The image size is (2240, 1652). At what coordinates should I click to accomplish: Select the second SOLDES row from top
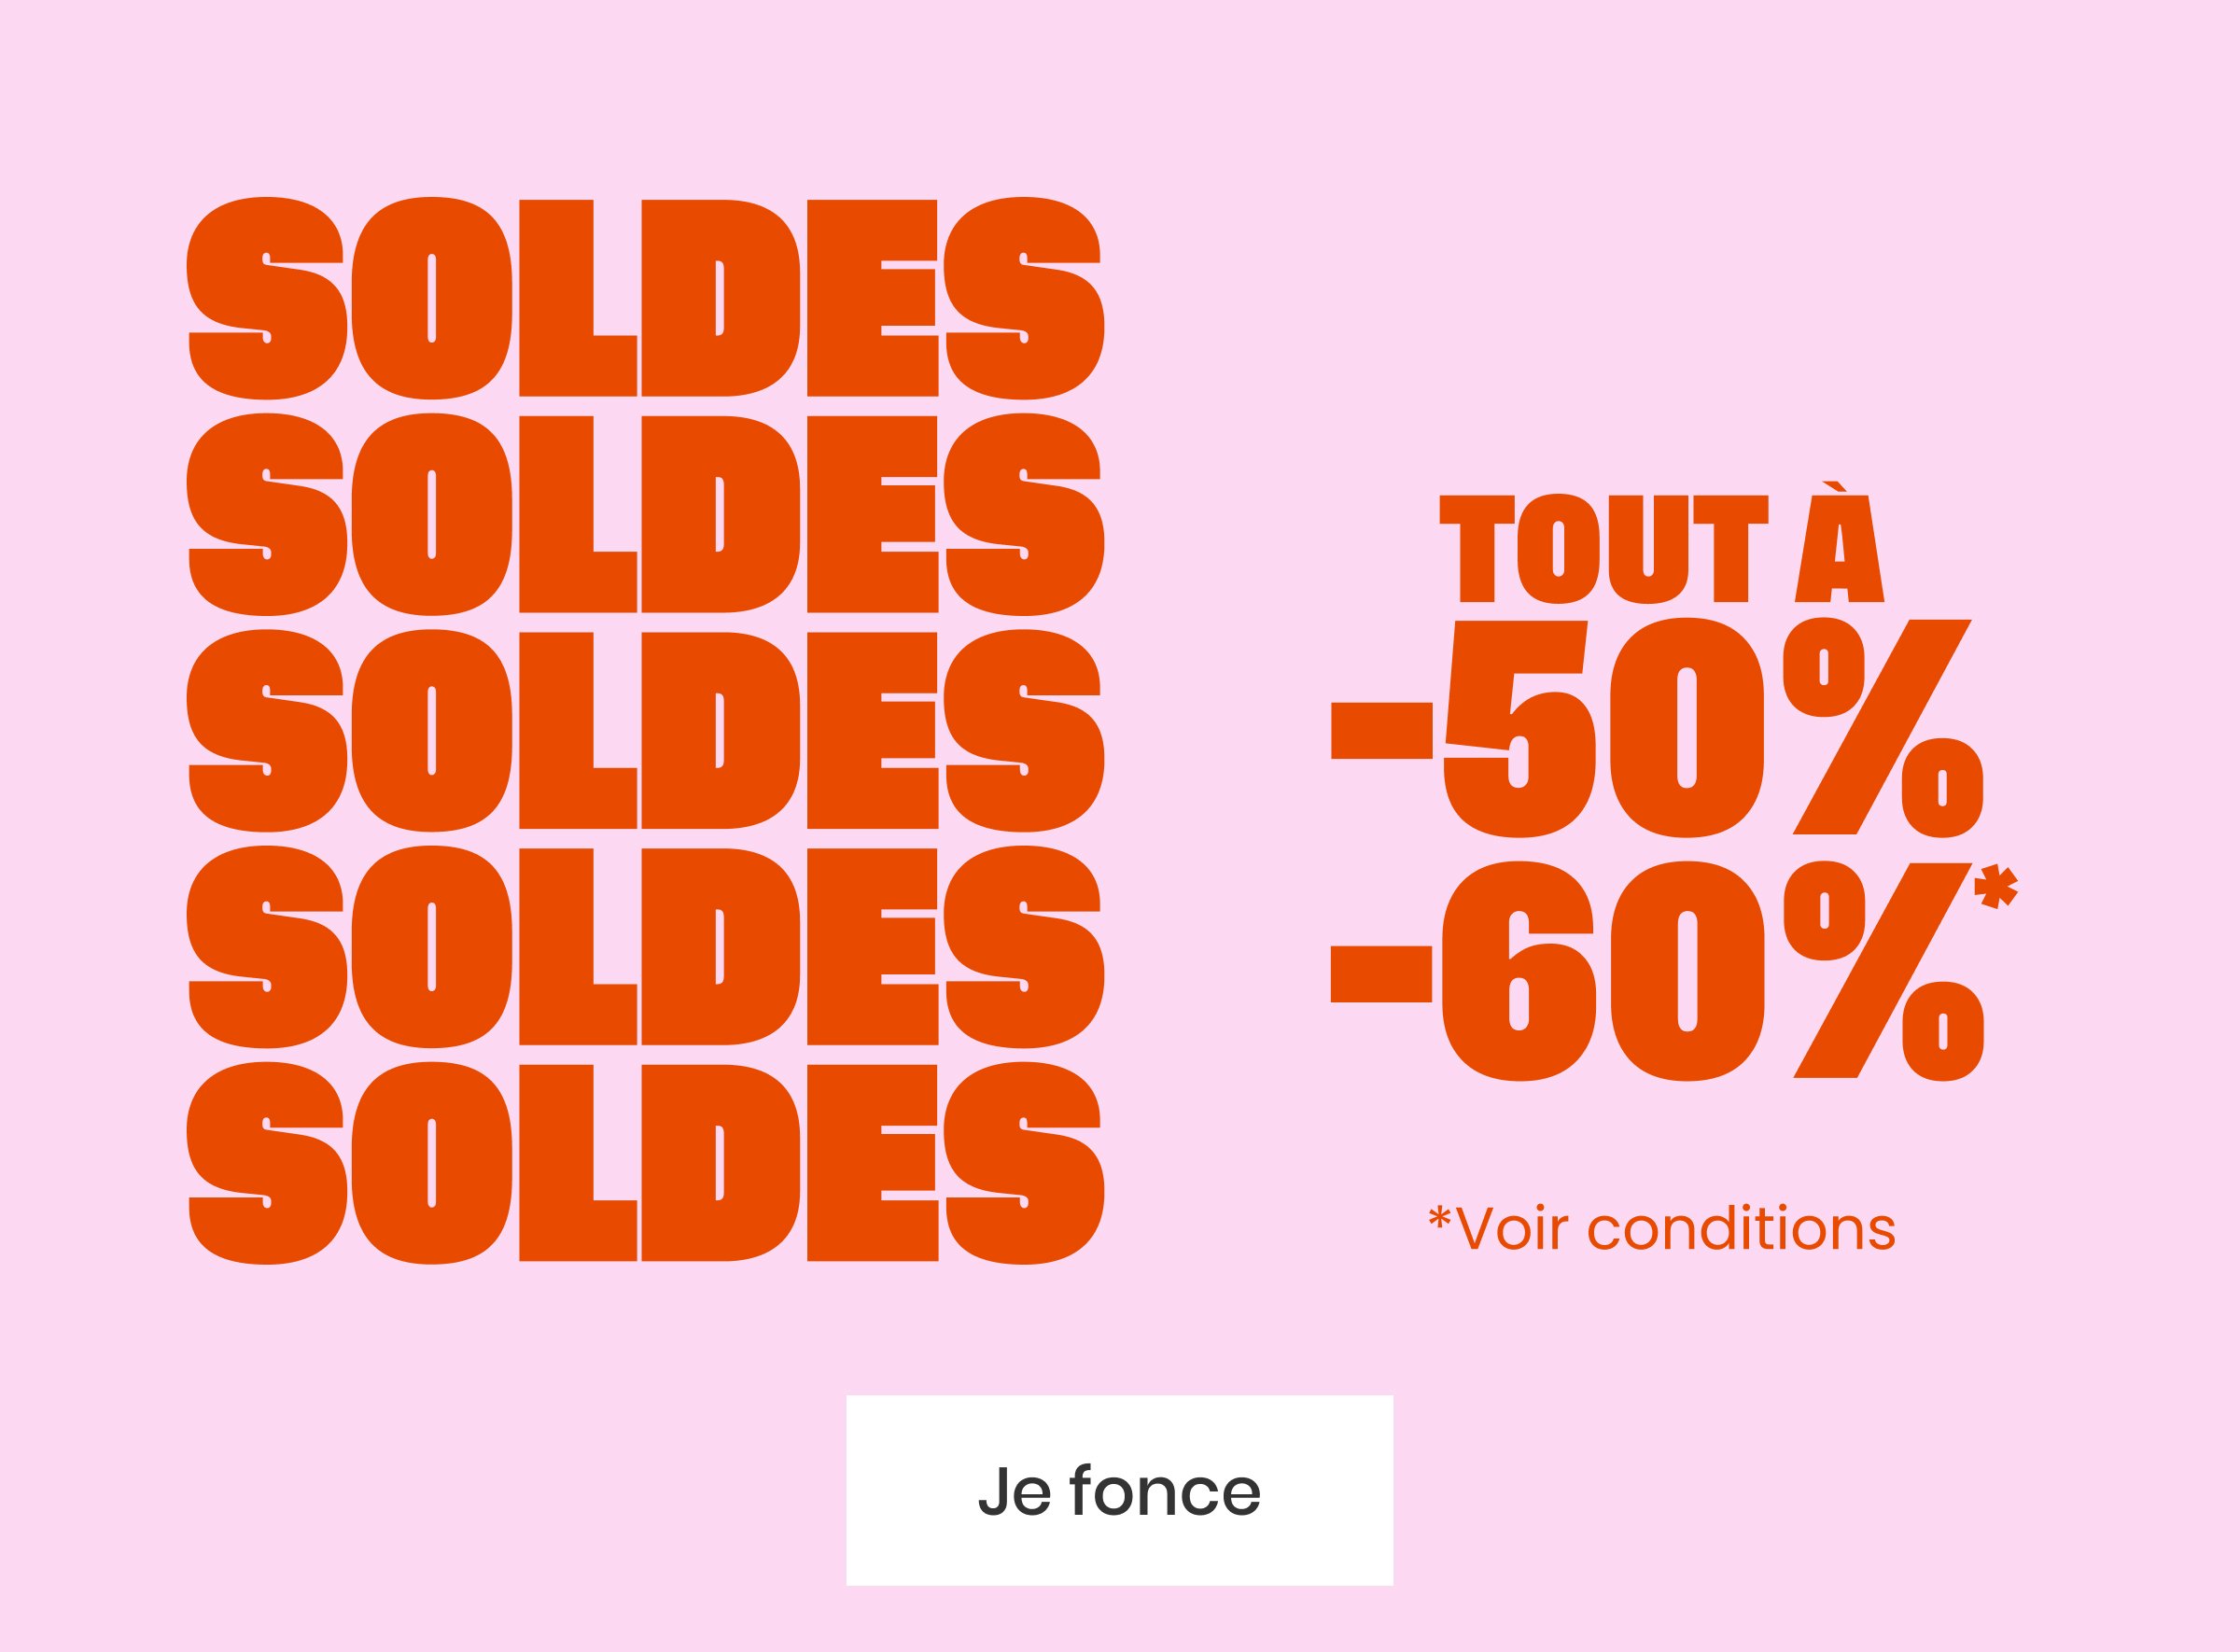645,514
